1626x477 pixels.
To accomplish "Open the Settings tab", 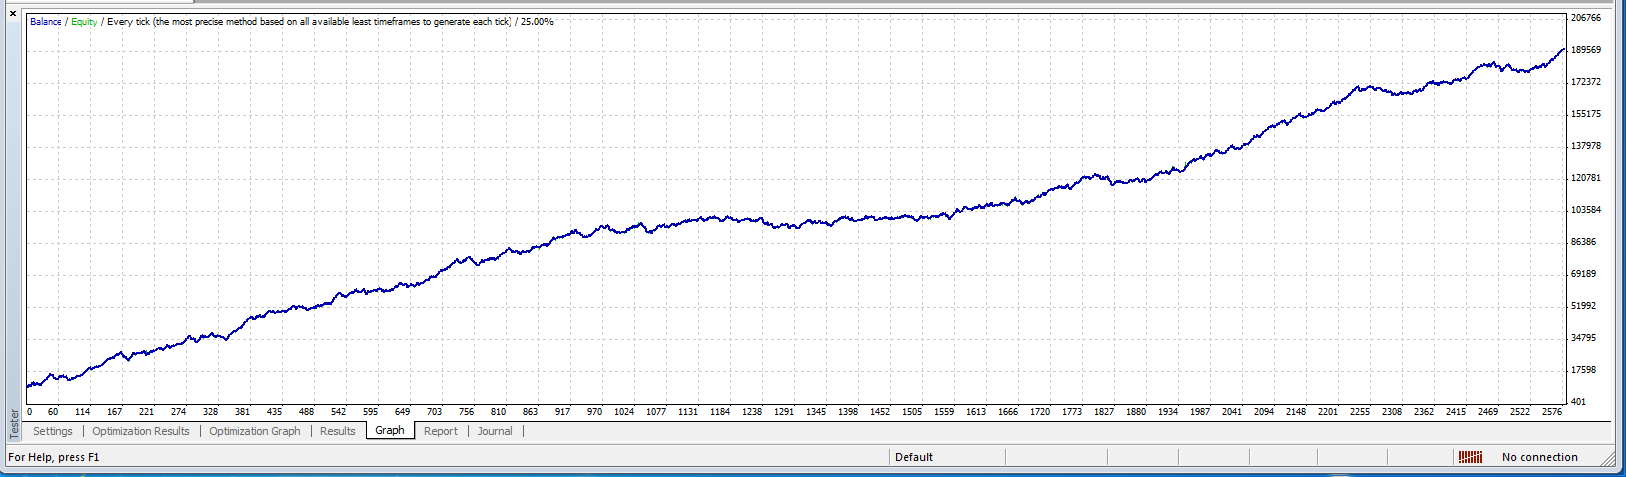I will [x=53, y=431].
